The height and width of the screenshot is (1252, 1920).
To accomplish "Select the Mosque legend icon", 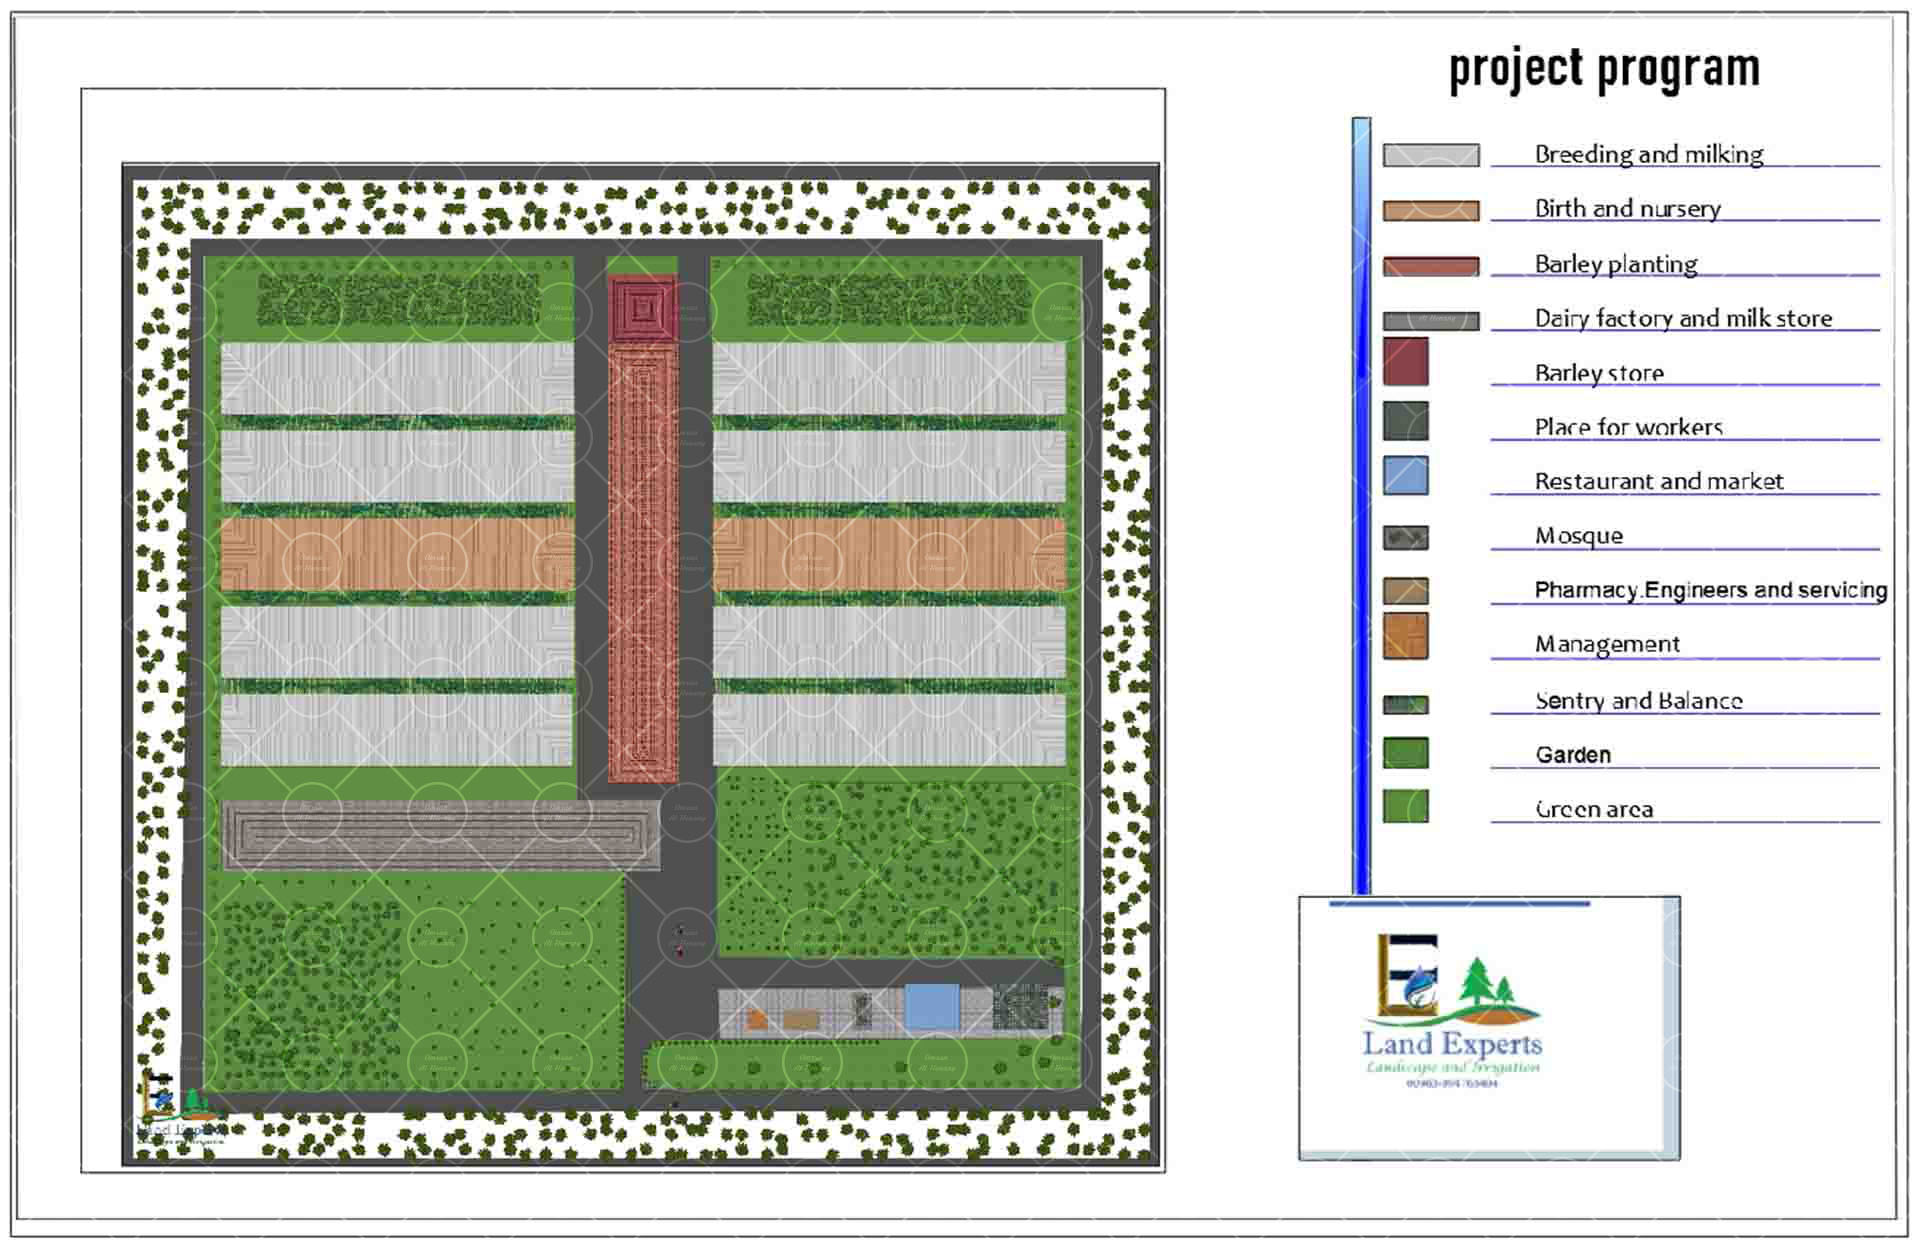I will (1405, 537).
